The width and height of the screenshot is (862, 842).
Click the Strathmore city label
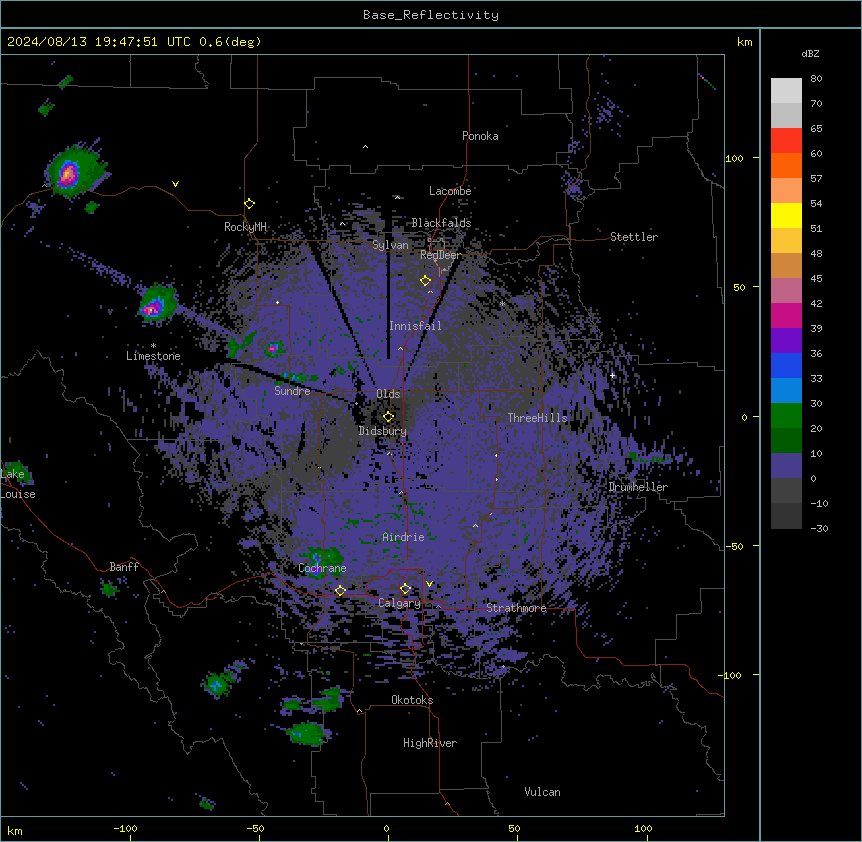[516, 608]
